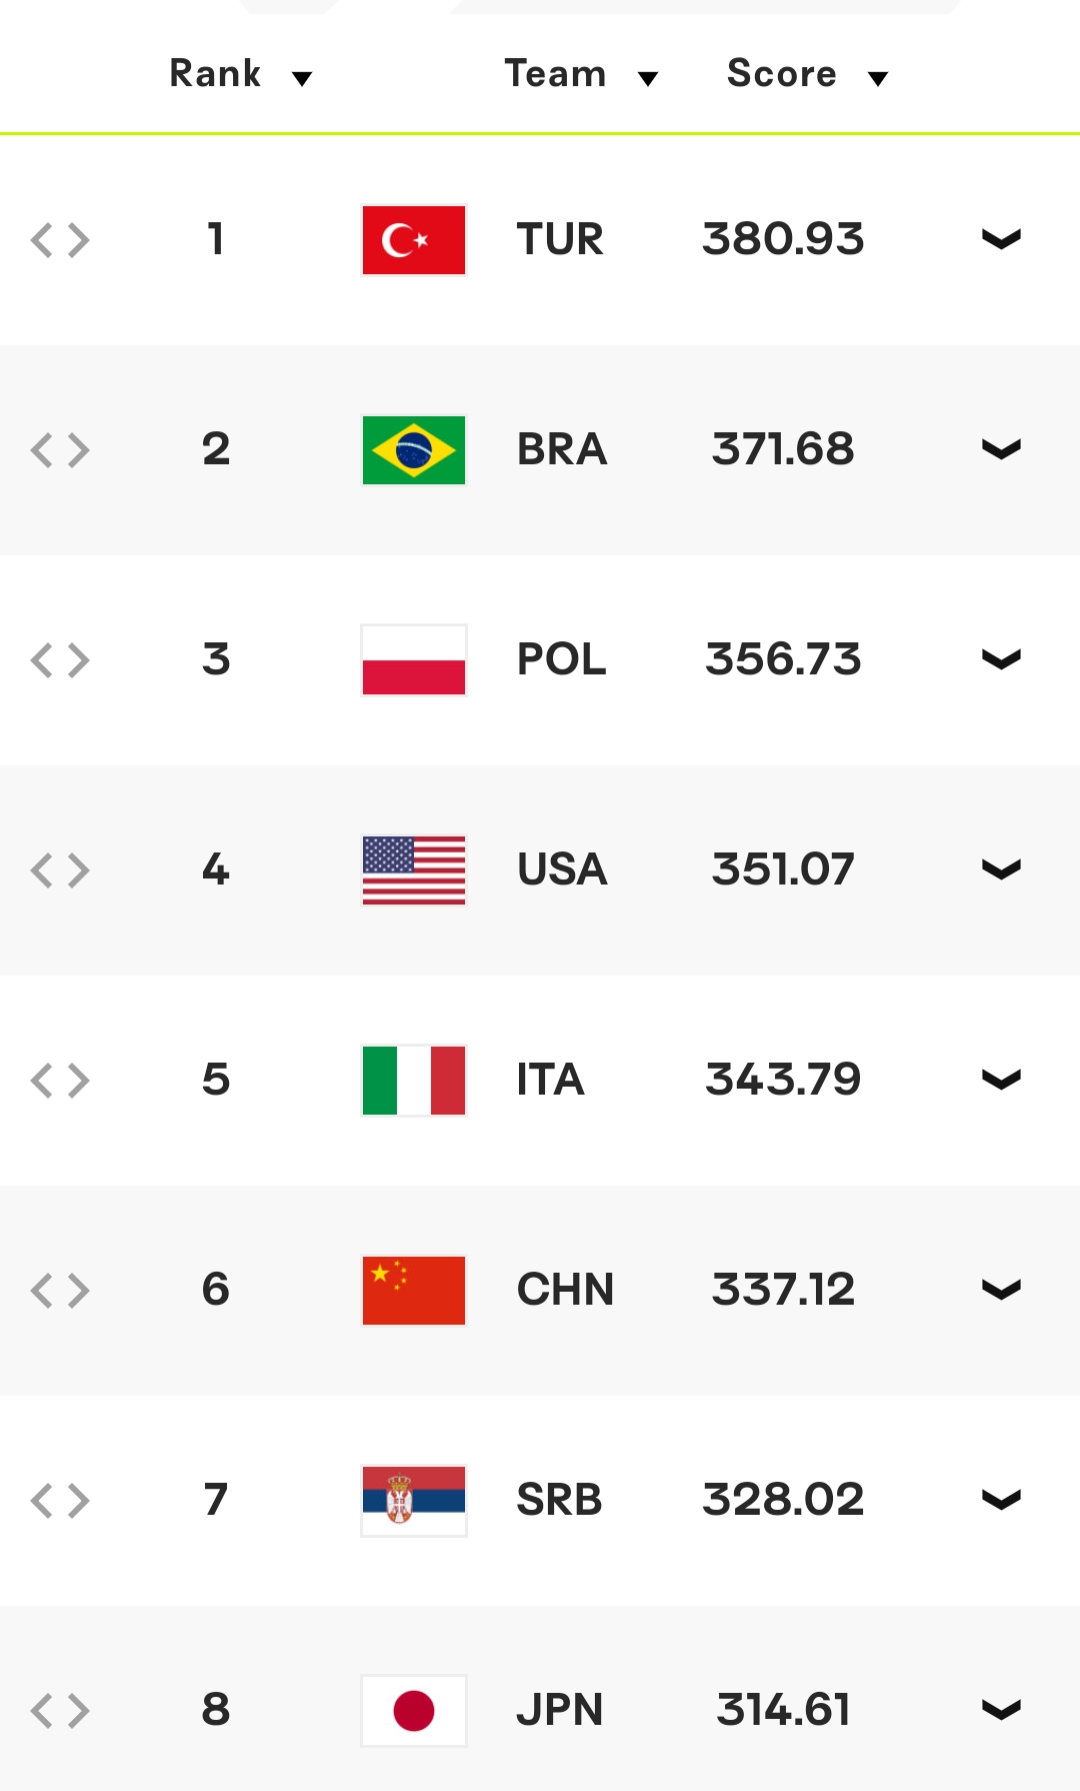Click the Japan flag icon
The image size is (1080, 1791).
413,1710
